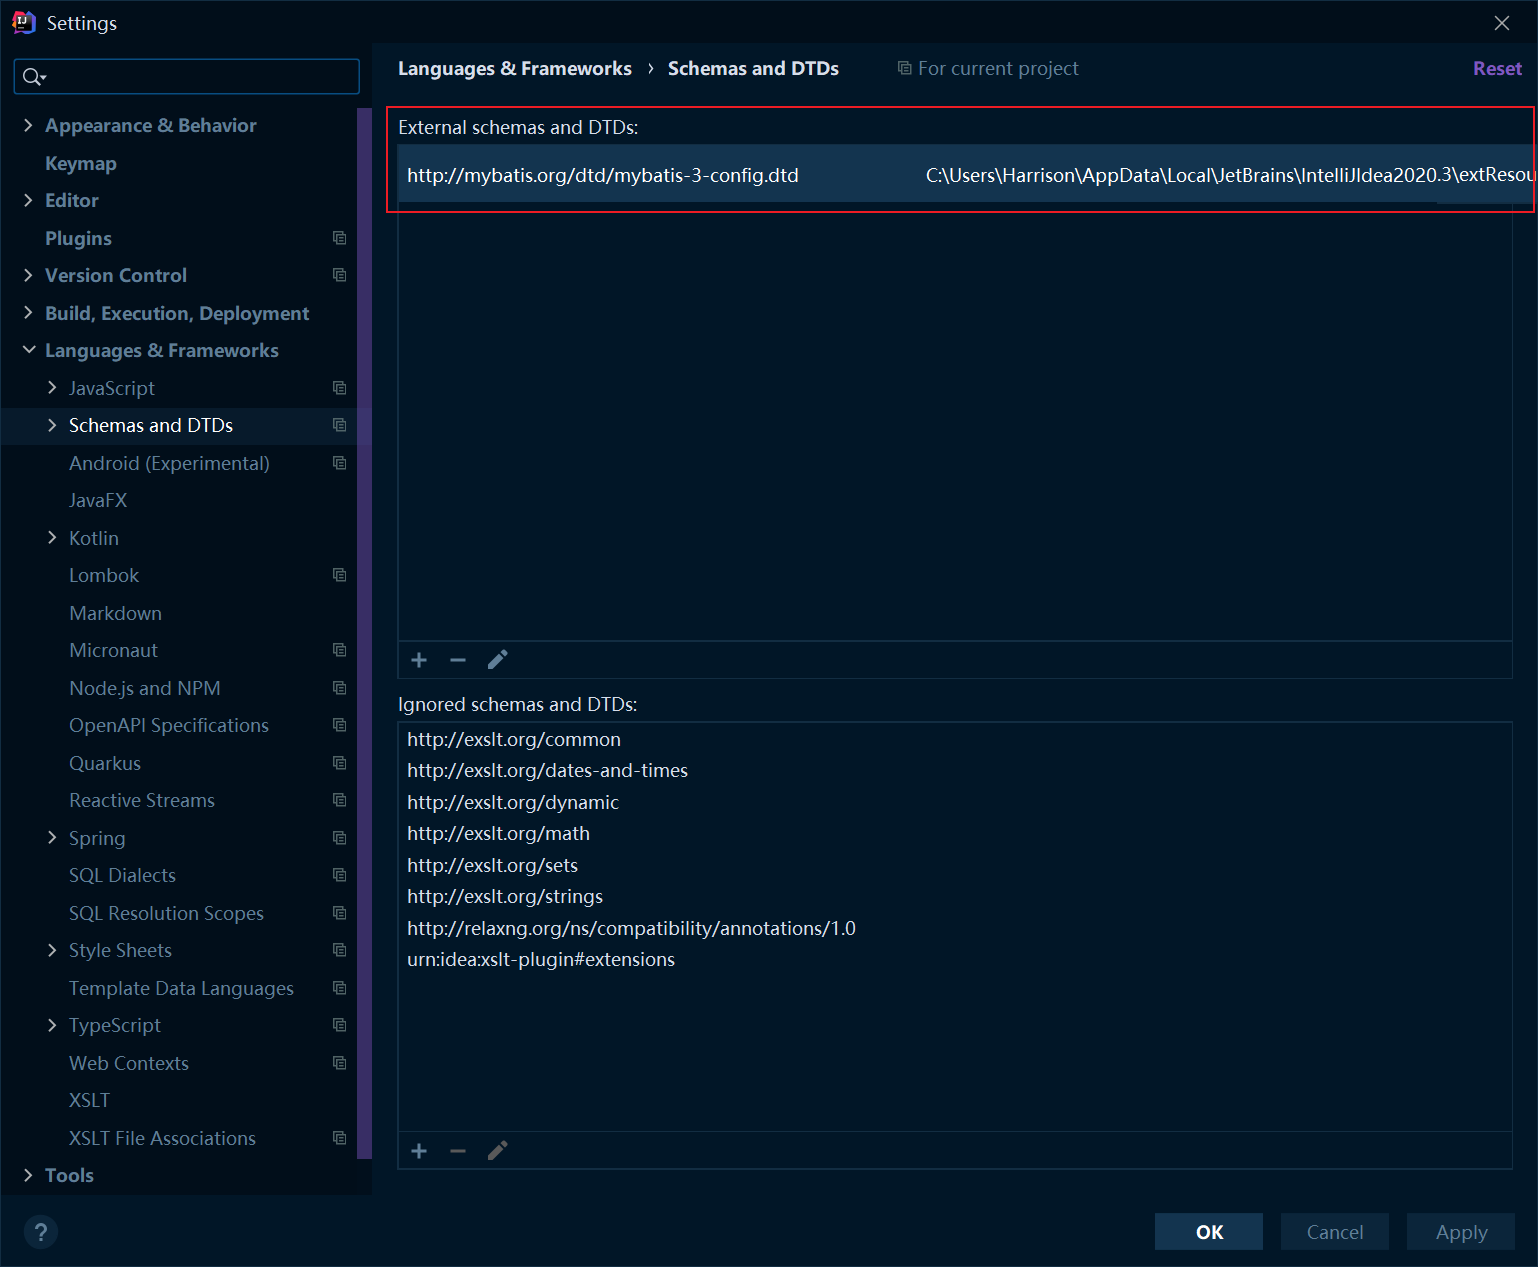The height and width of the screenshot is (1267, 1538).
Task: Click Languages & Frameworks breadcrumb
Action: 515,68
